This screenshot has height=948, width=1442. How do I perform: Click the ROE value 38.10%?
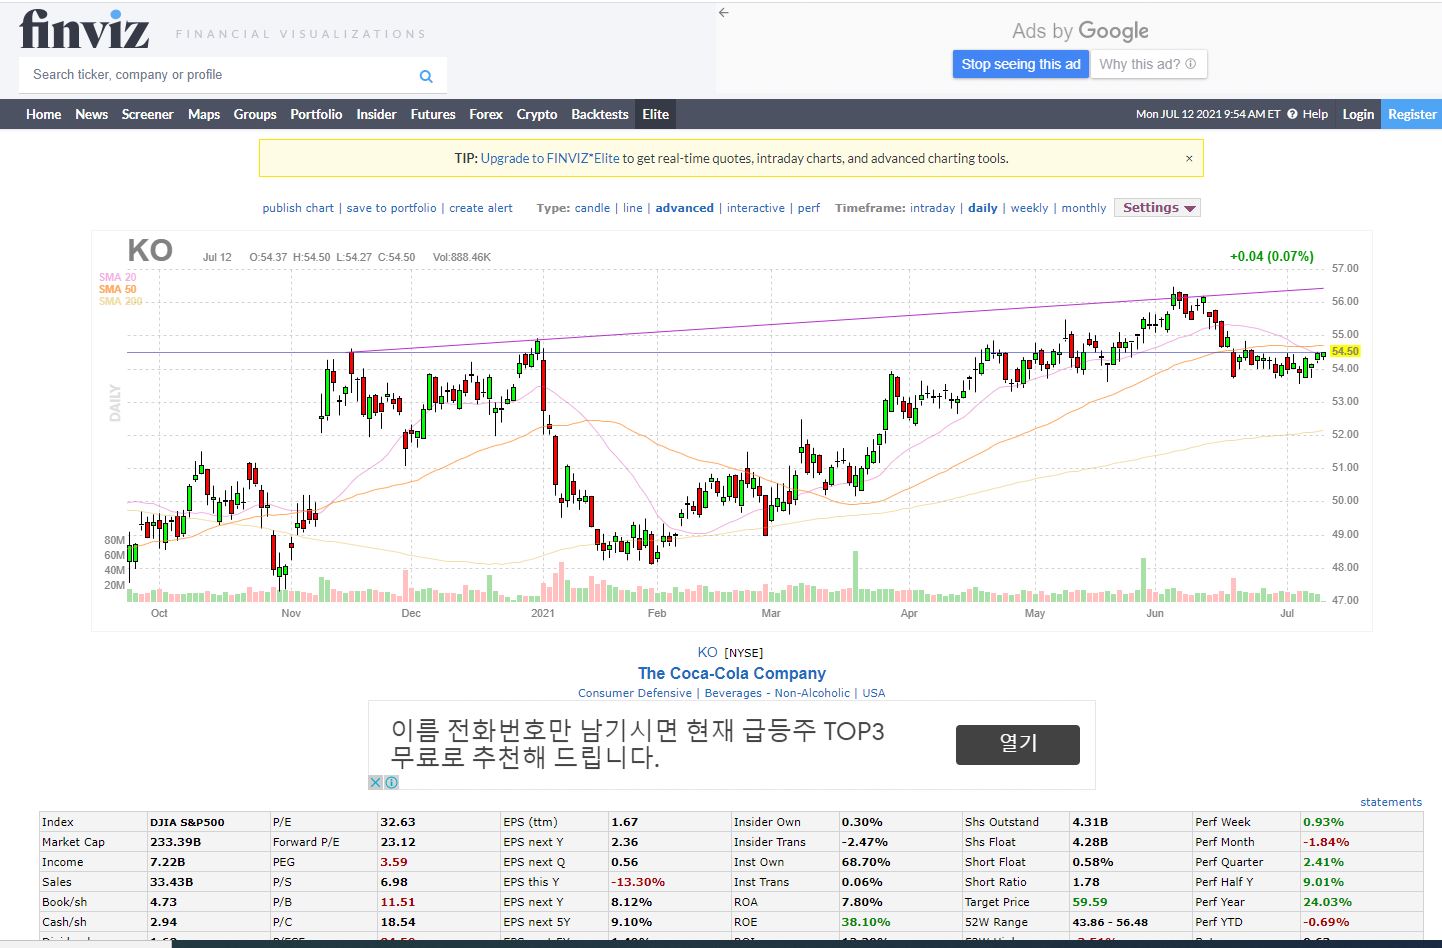(x=866, y=922)
